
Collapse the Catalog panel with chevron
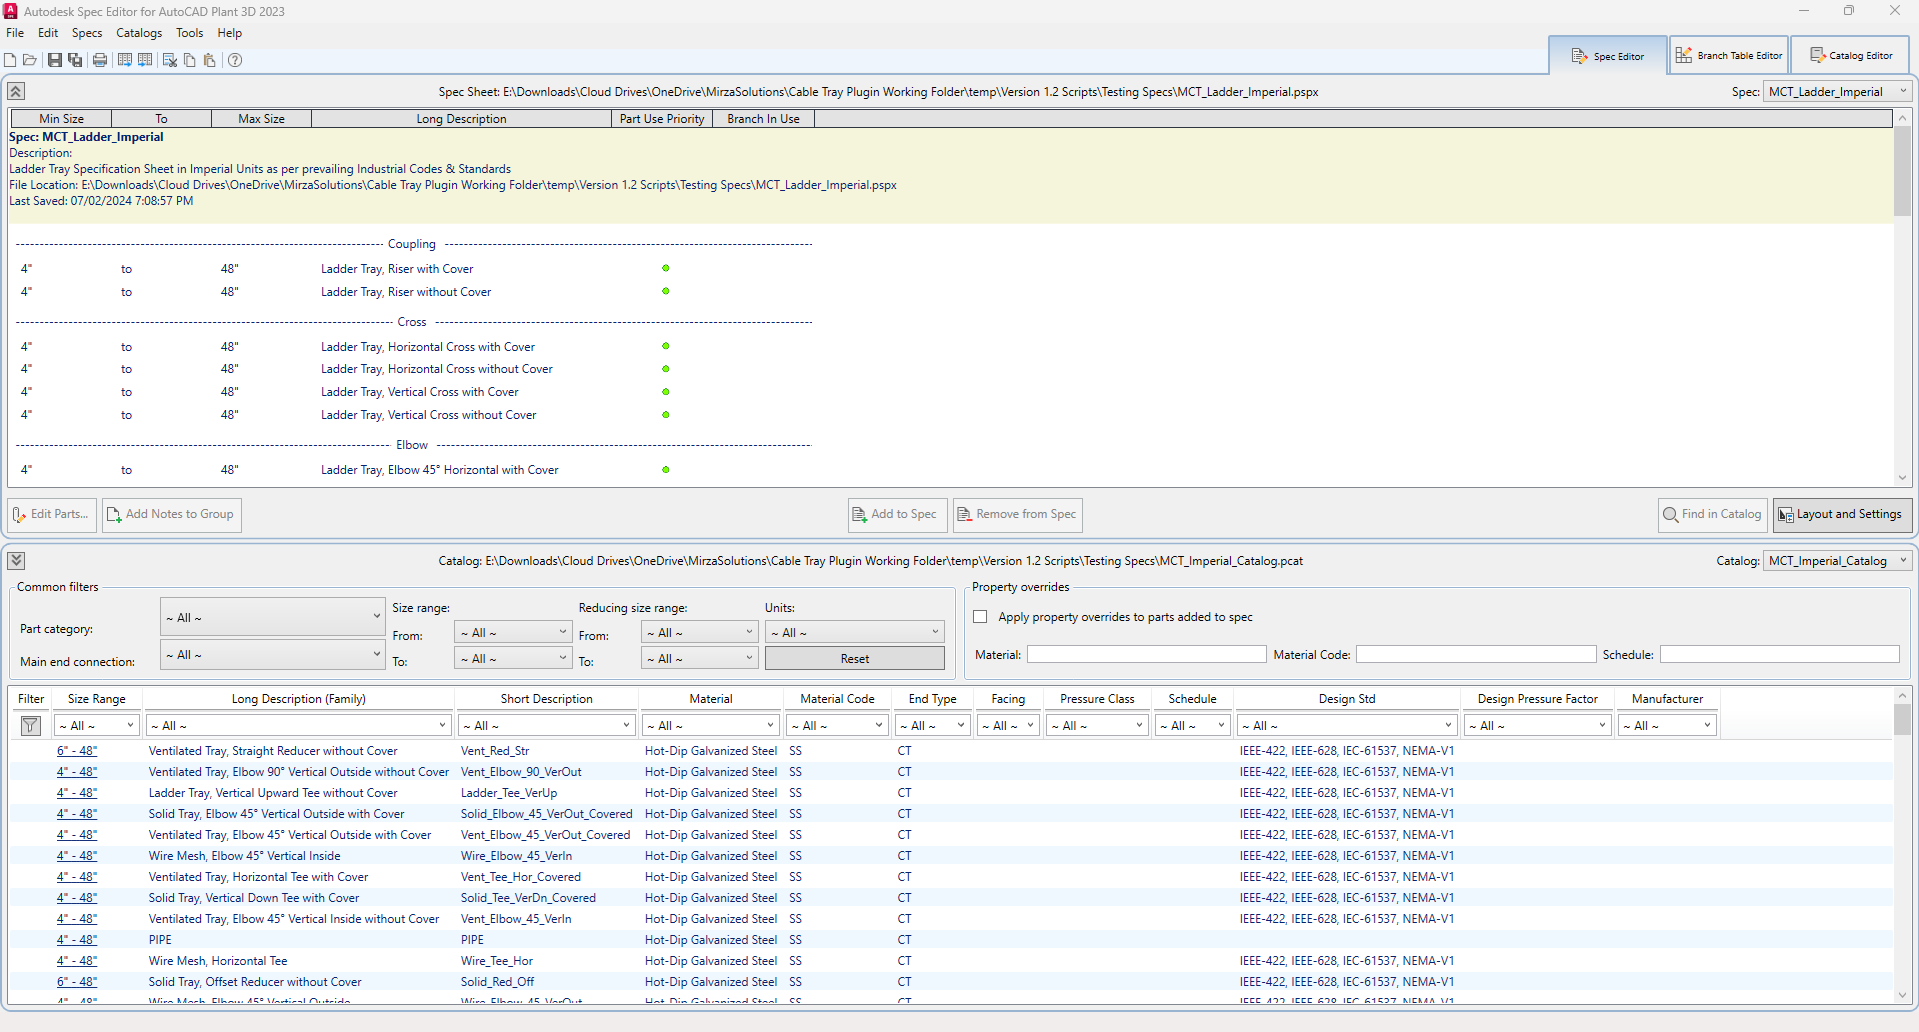tap(16, 561)
